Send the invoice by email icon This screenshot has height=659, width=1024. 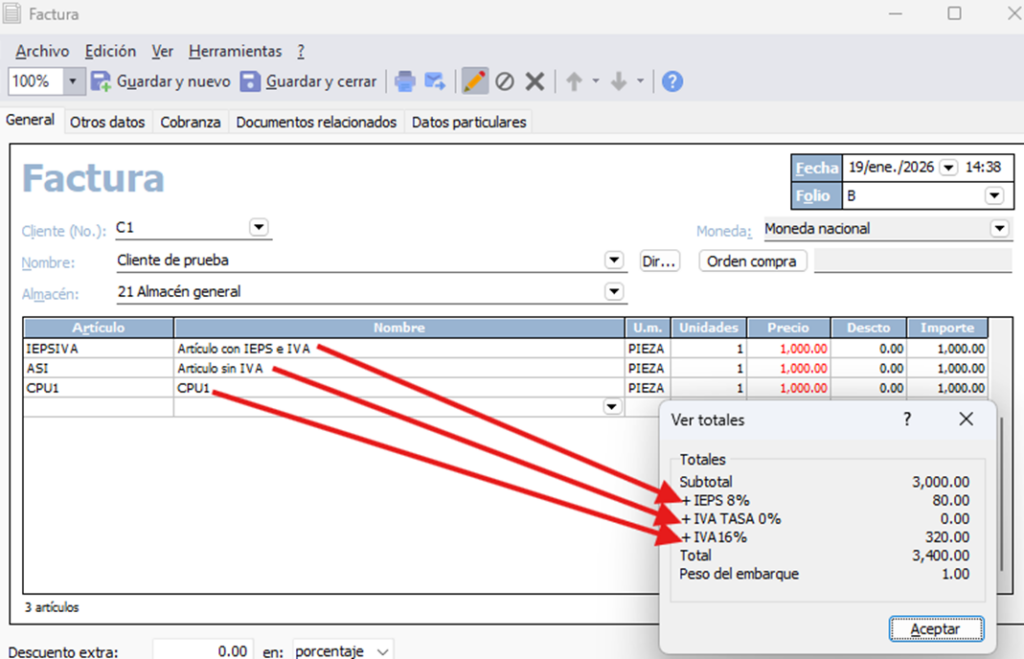coord(434,81)
